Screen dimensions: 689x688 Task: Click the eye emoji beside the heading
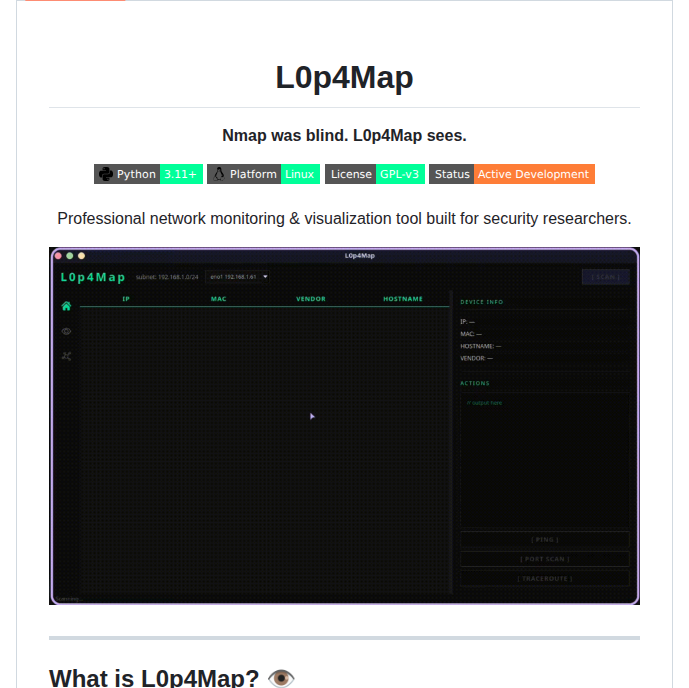click(x=281, y=678)
